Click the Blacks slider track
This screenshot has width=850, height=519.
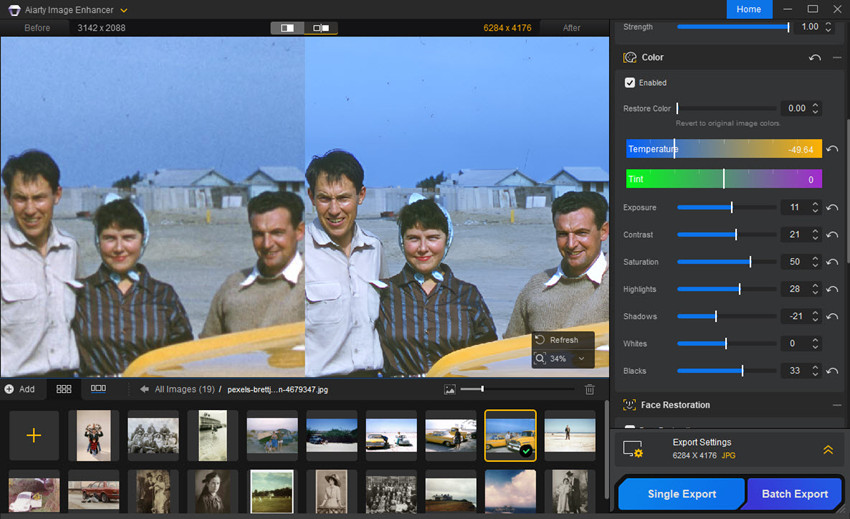click(726, 371)
